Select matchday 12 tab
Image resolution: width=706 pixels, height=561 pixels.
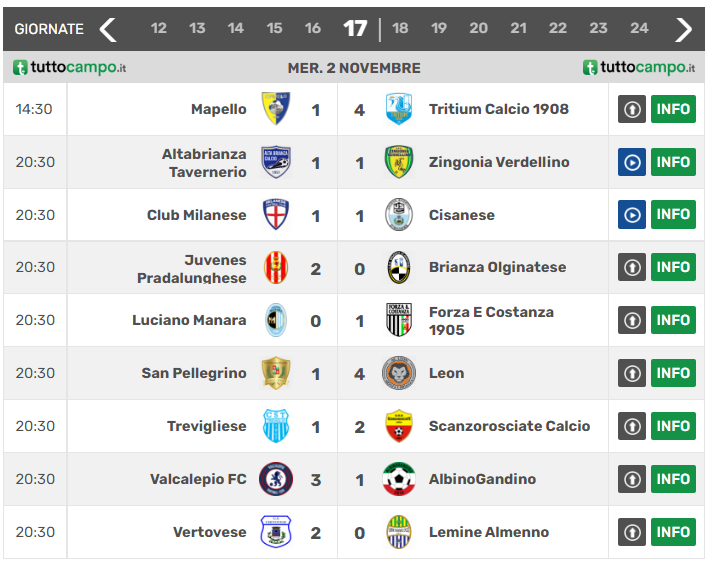(x=159, y=28)
